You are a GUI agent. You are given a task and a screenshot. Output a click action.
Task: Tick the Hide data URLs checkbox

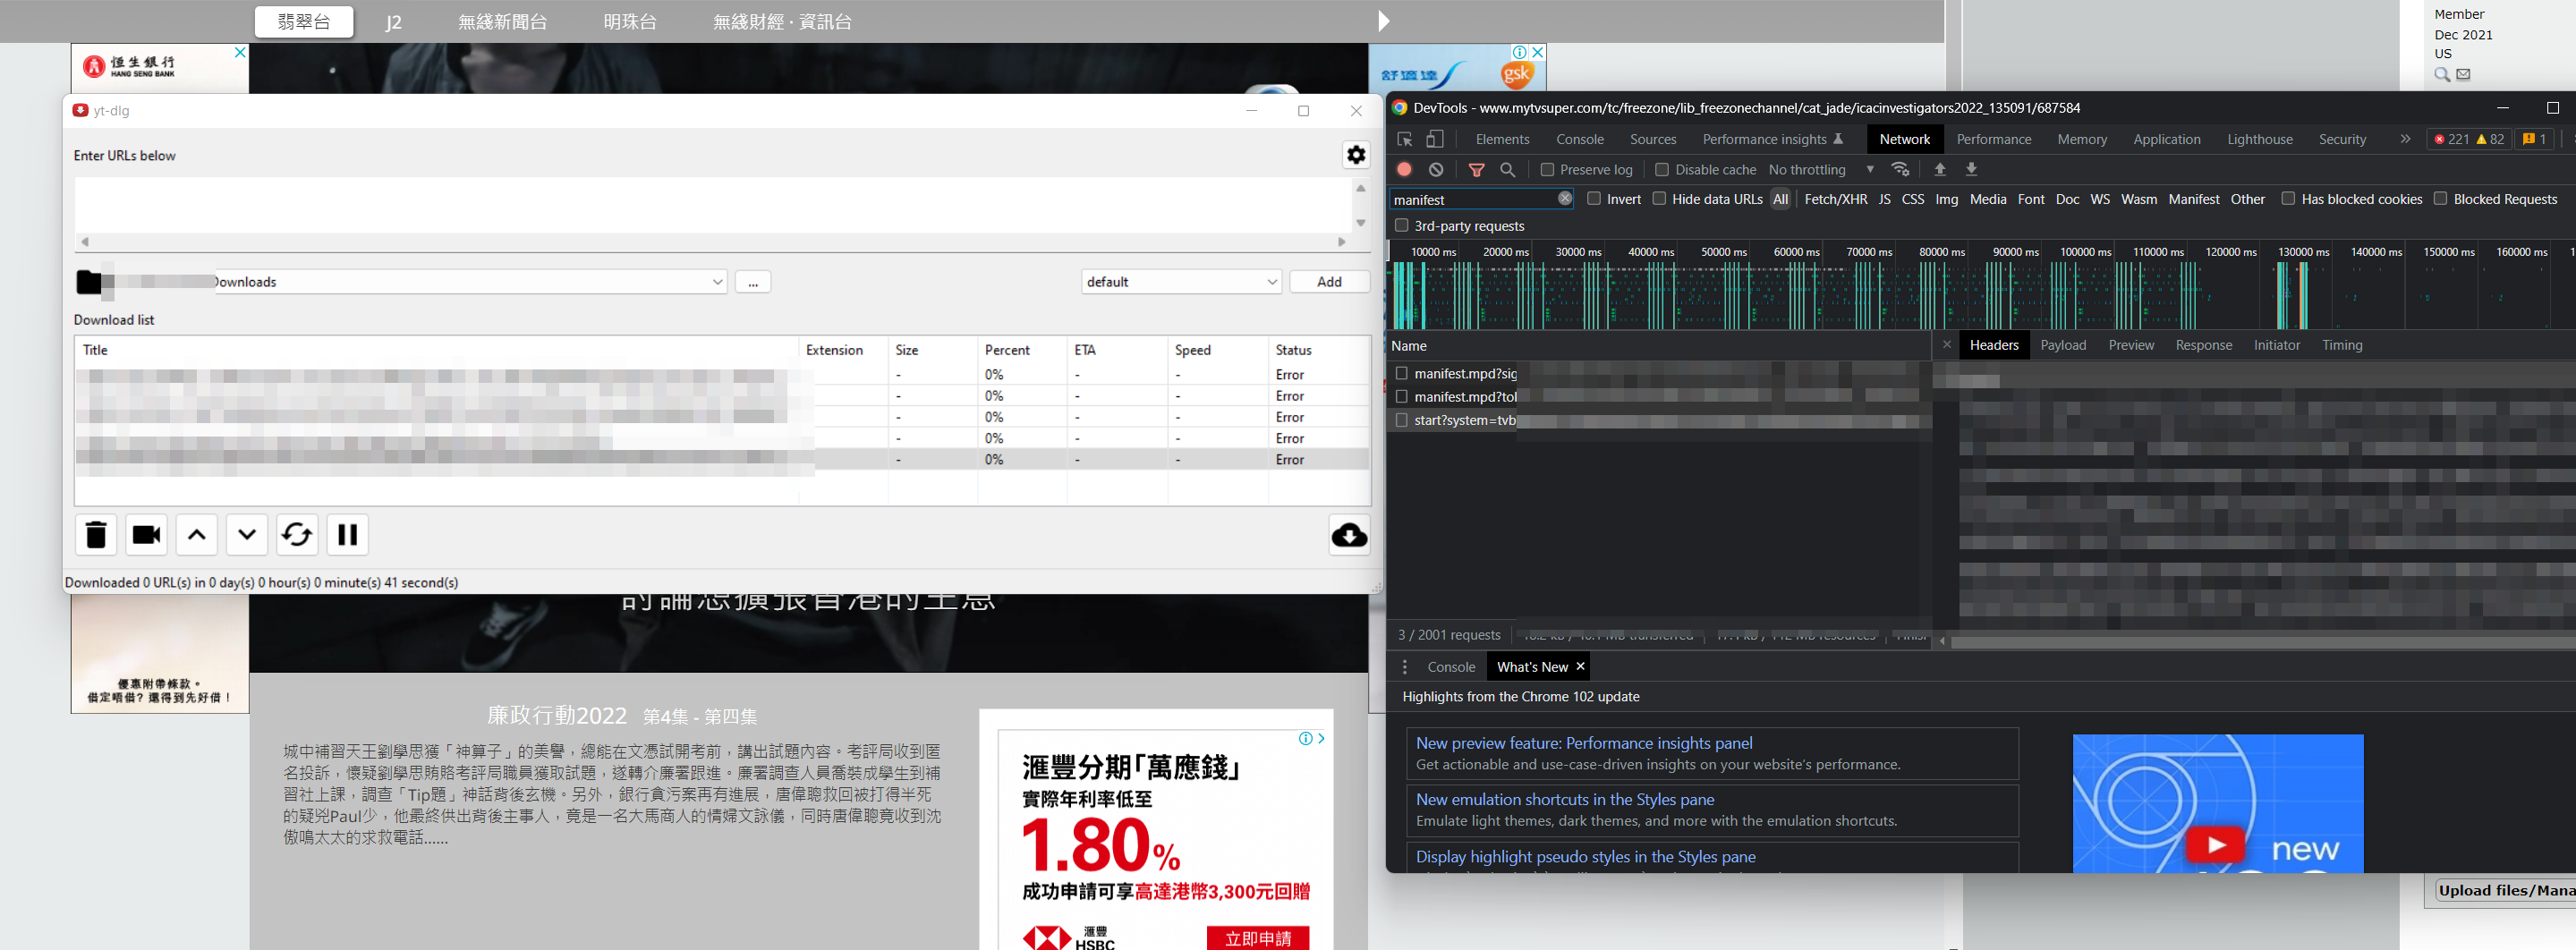(1659, 199)
